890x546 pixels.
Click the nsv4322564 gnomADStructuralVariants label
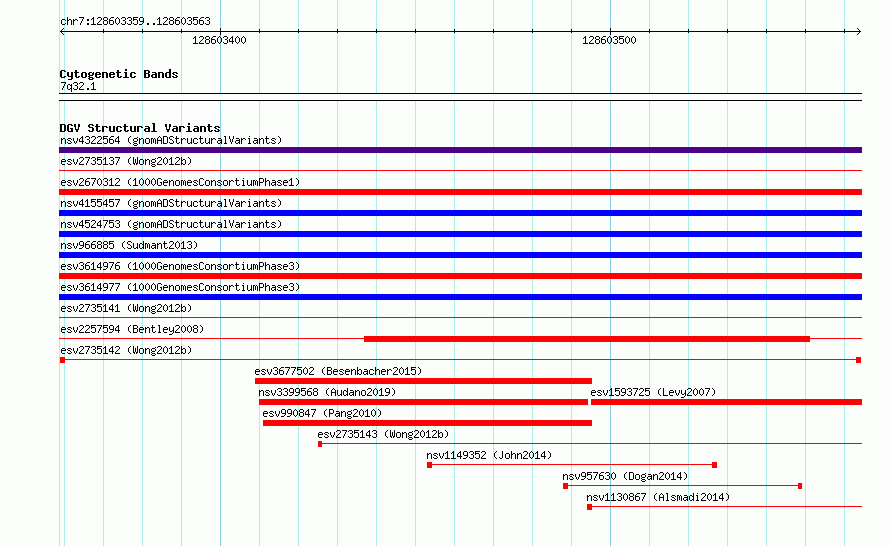(x=171, y=140)
